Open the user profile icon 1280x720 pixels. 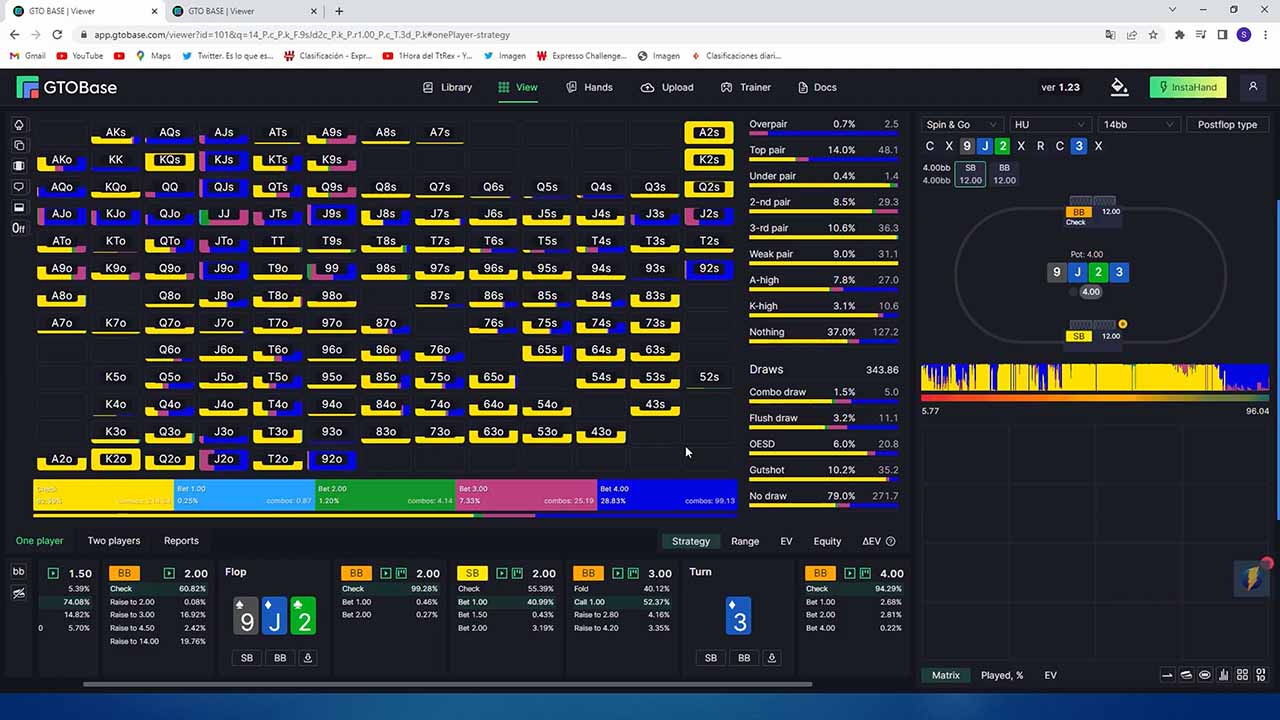coord(1253,87)
